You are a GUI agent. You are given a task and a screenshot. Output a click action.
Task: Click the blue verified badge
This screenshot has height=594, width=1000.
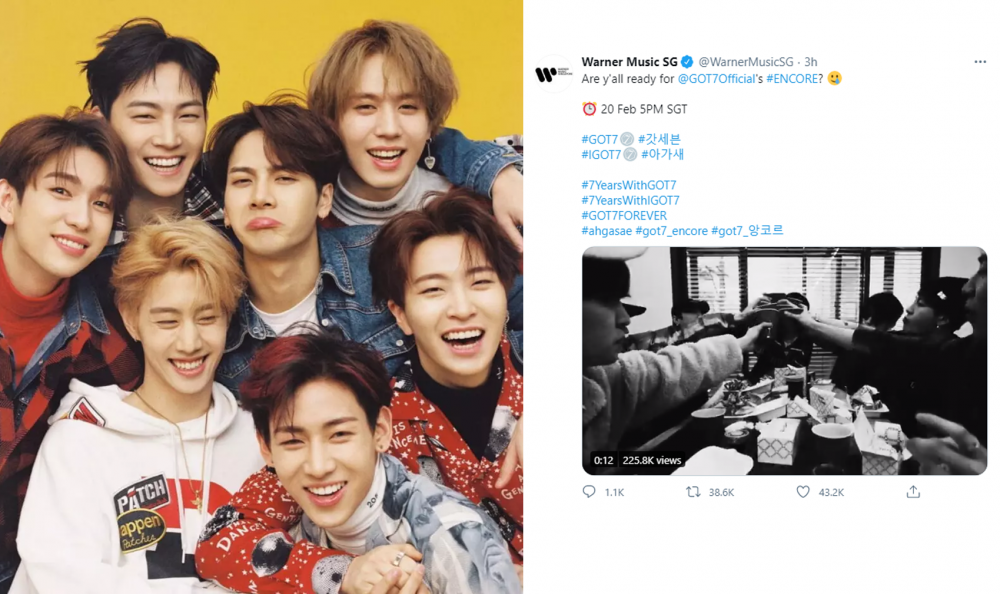click(688, 62)
